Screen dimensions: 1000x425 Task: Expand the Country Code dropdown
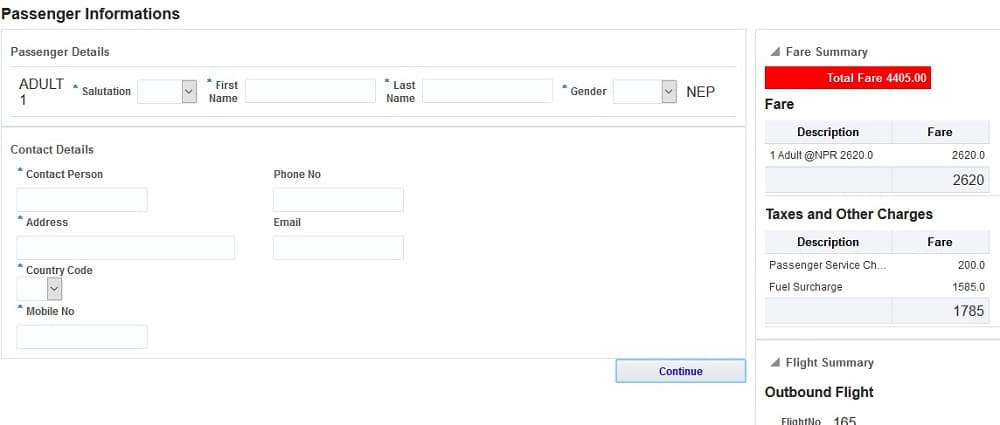coord(40,290)
